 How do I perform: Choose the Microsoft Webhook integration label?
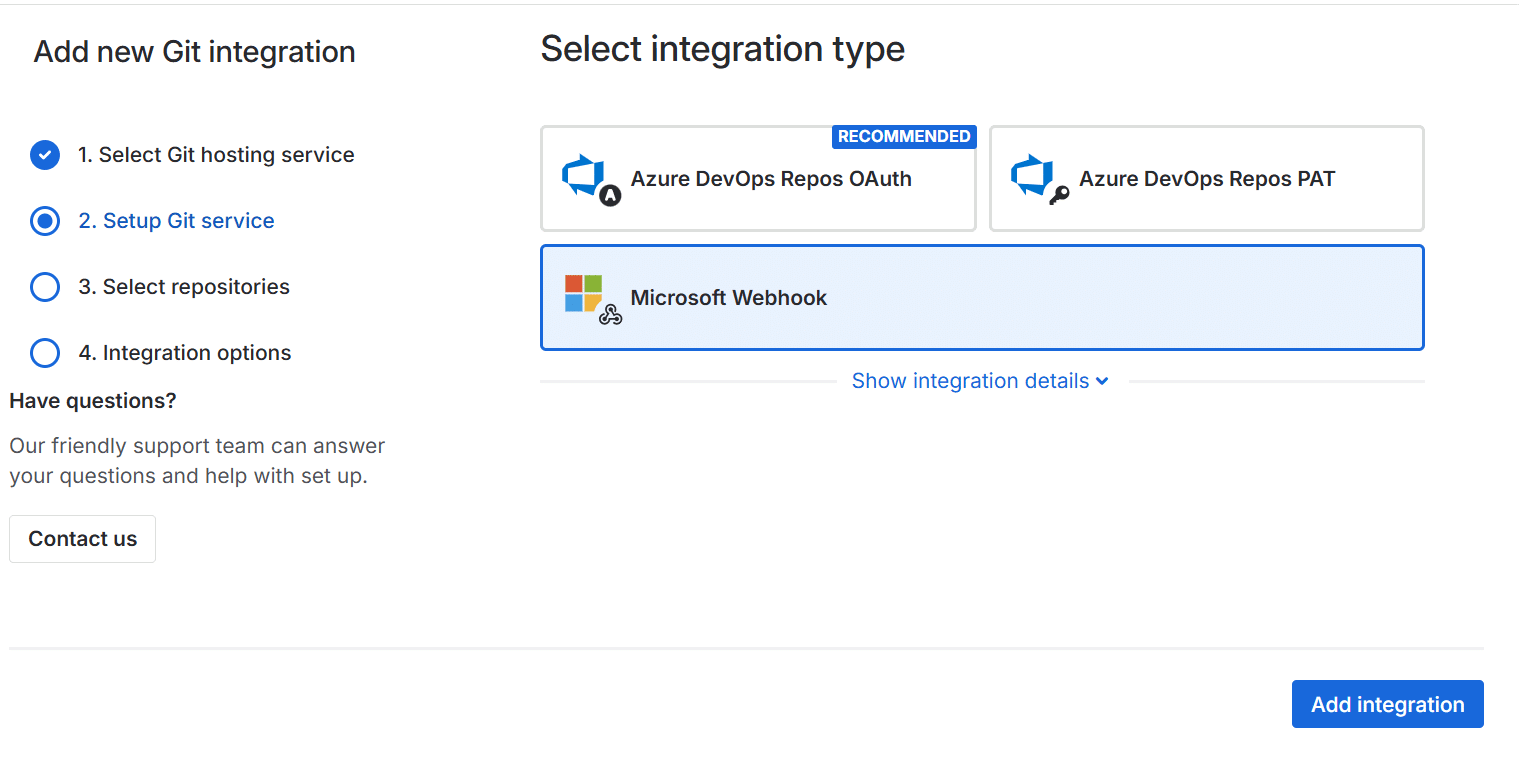click(729, 298)
